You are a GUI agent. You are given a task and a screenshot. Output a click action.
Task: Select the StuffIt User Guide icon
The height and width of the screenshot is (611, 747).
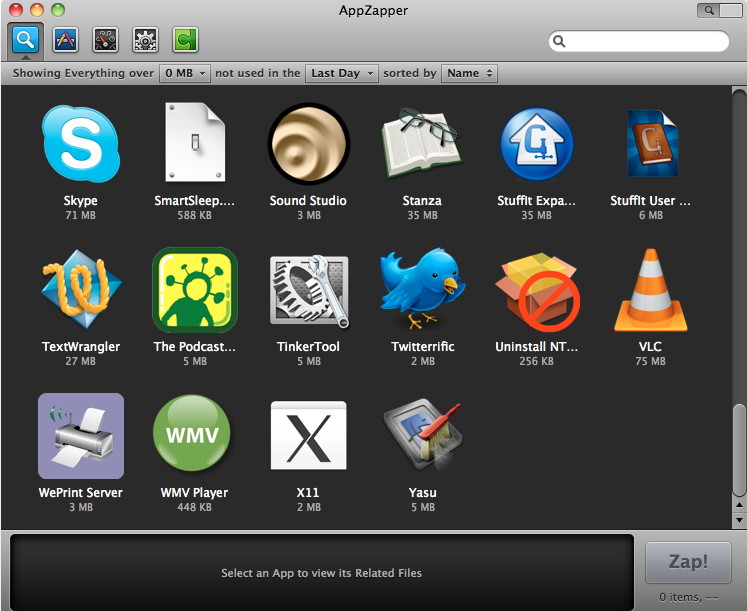pos(652,143)
